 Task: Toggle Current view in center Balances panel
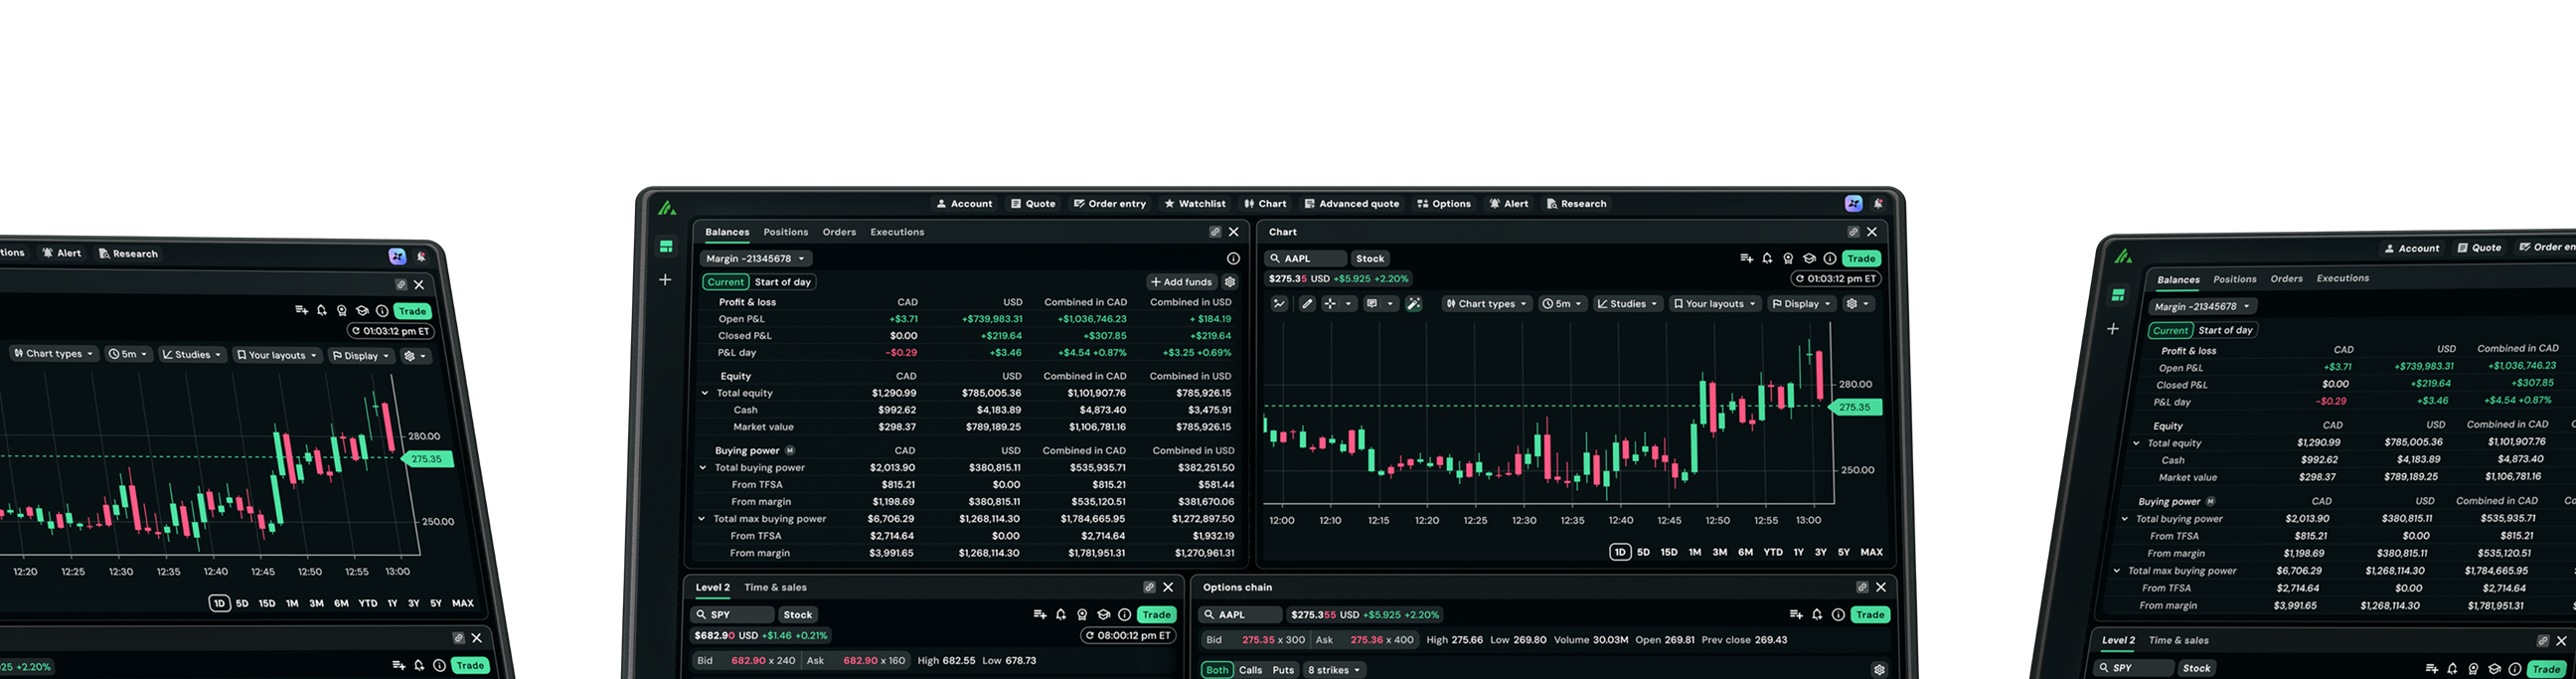point(726,282)
